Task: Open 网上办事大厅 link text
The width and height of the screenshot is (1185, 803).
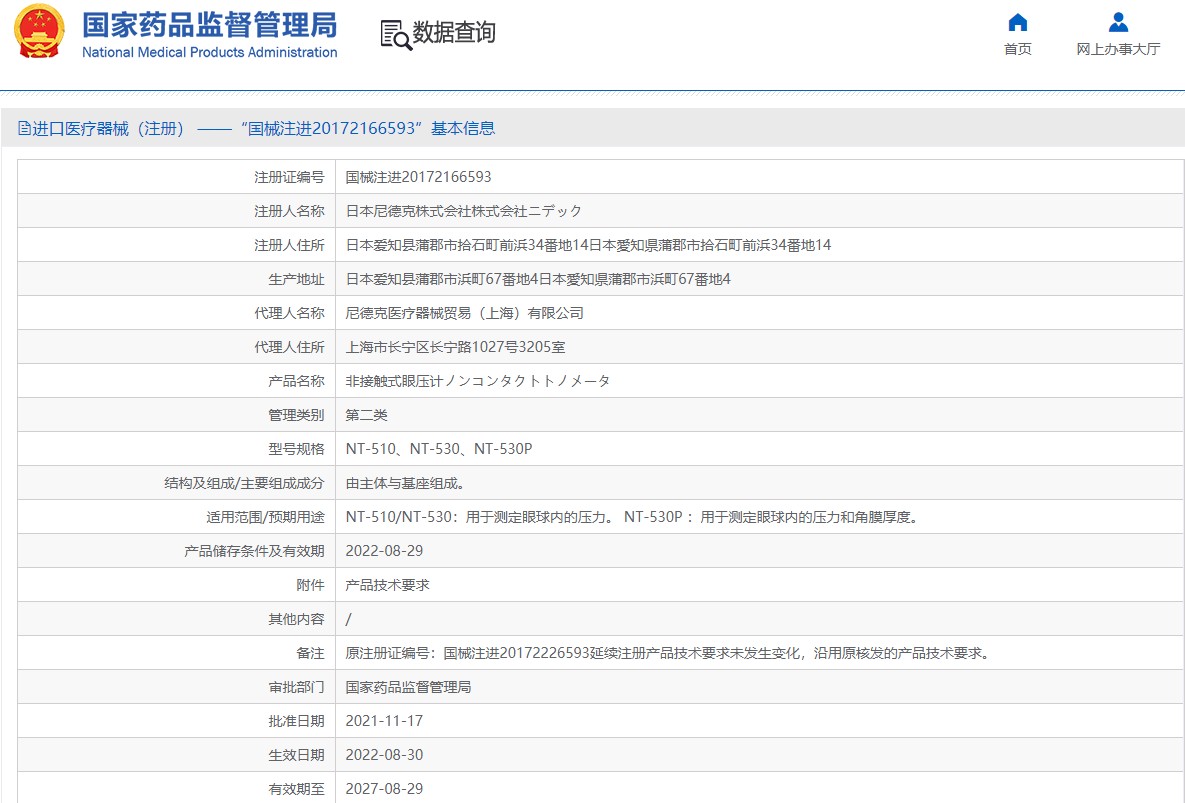Action: click(x=1118, y=49)
